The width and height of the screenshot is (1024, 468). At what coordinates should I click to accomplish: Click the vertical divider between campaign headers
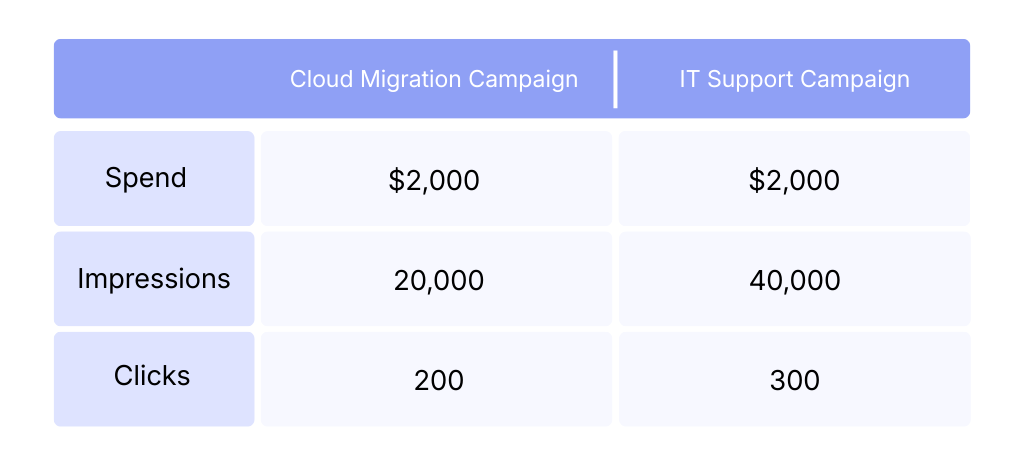click(615, 79)
